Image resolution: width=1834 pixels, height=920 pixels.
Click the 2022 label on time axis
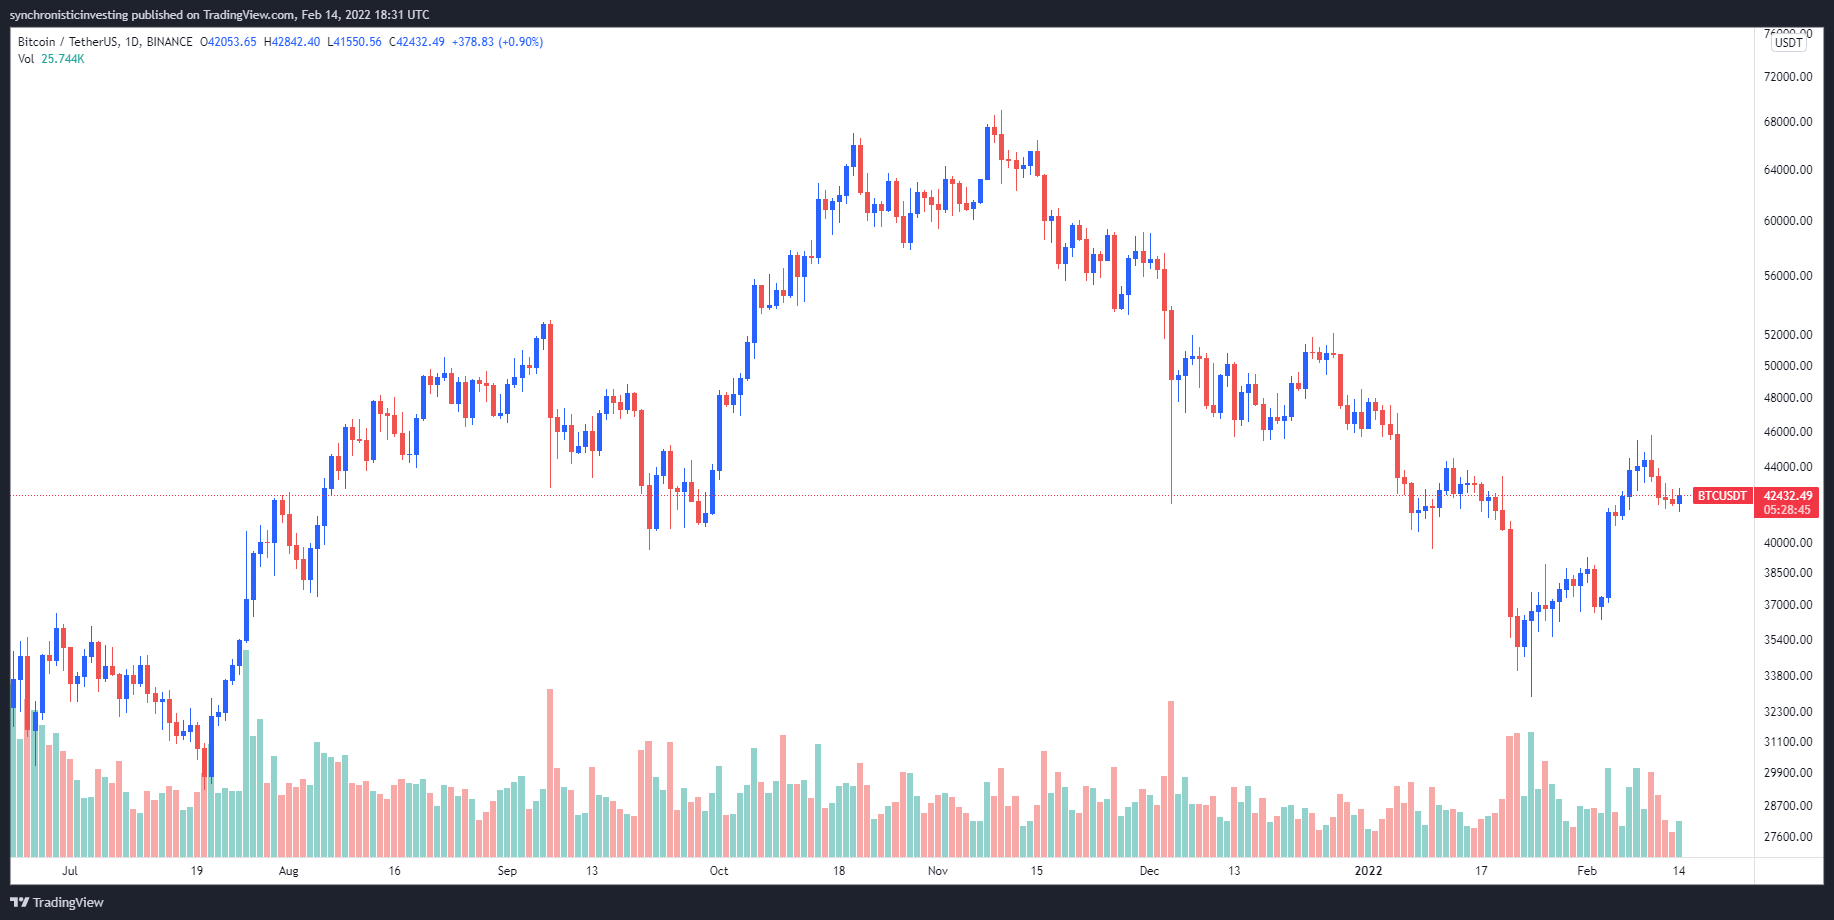[x=1368, y=871]
